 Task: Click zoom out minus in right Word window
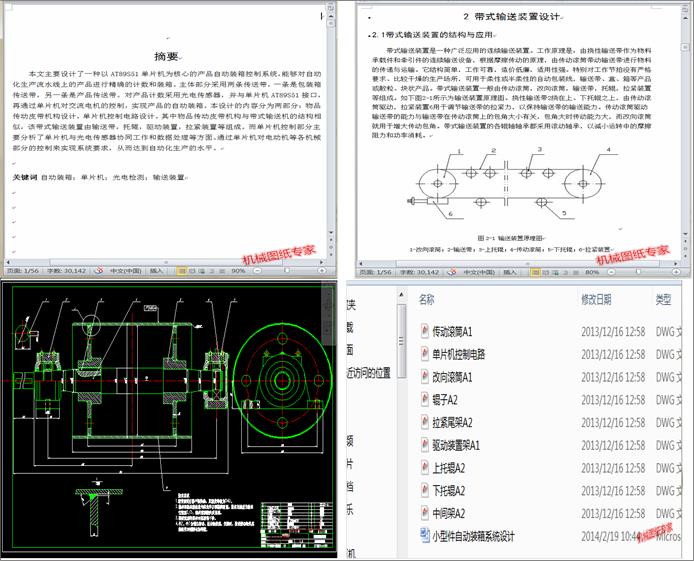coord(612,272)
